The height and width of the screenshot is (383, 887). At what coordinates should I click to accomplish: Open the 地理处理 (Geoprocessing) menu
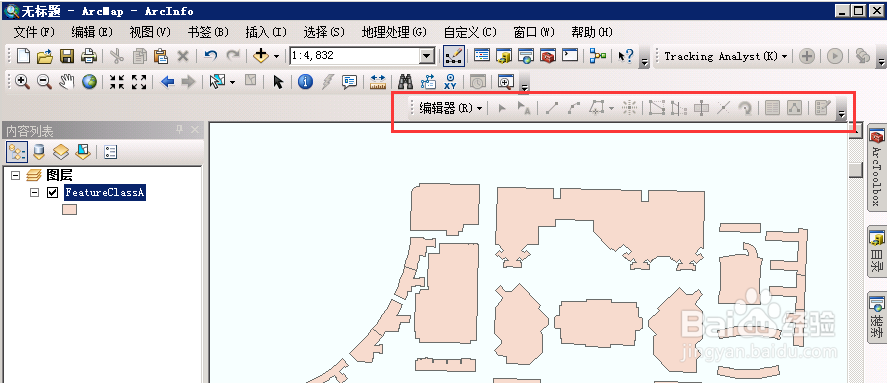pyautogui.click(x=394, y=32)
